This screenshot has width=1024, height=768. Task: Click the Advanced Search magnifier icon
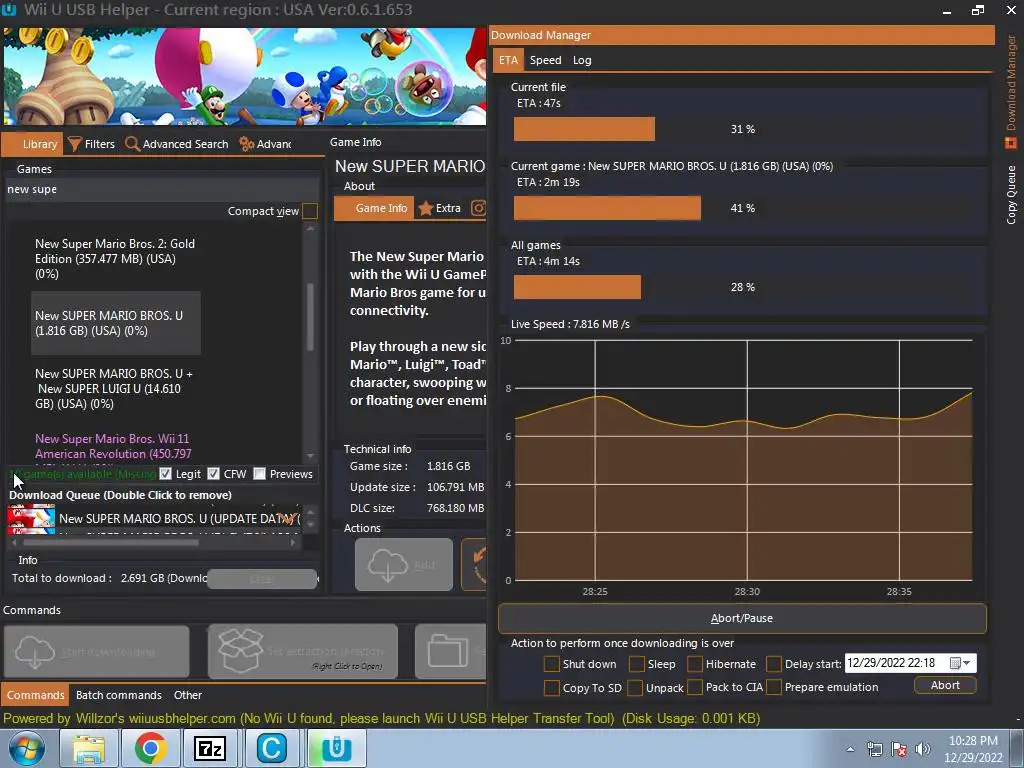point(132,144)
